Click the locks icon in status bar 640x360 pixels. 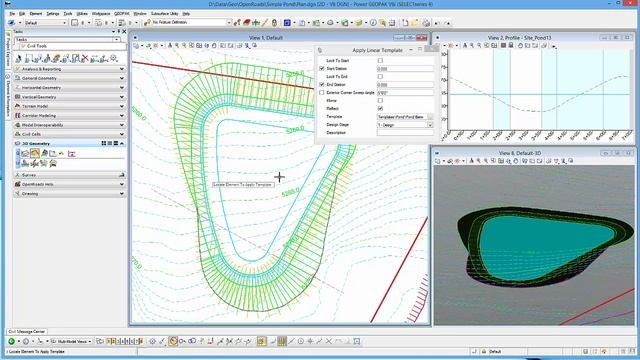[484, 351]
